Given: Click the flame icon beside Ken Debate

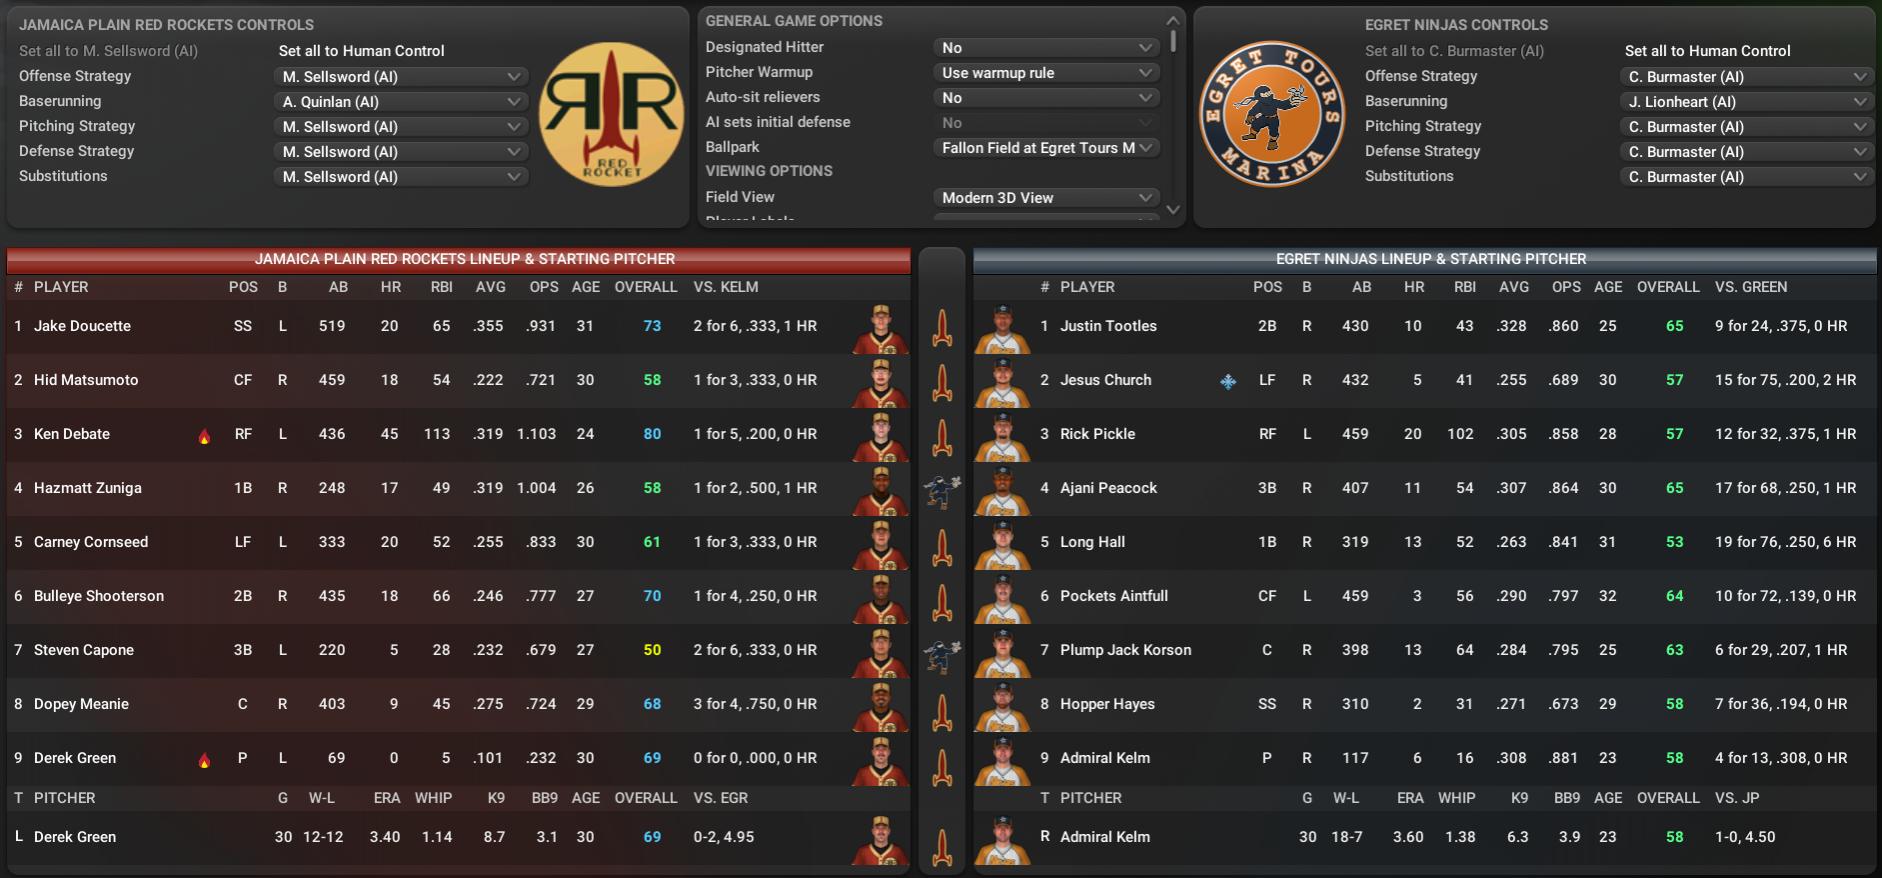Looking at the screenshot, I should point(204,436).
